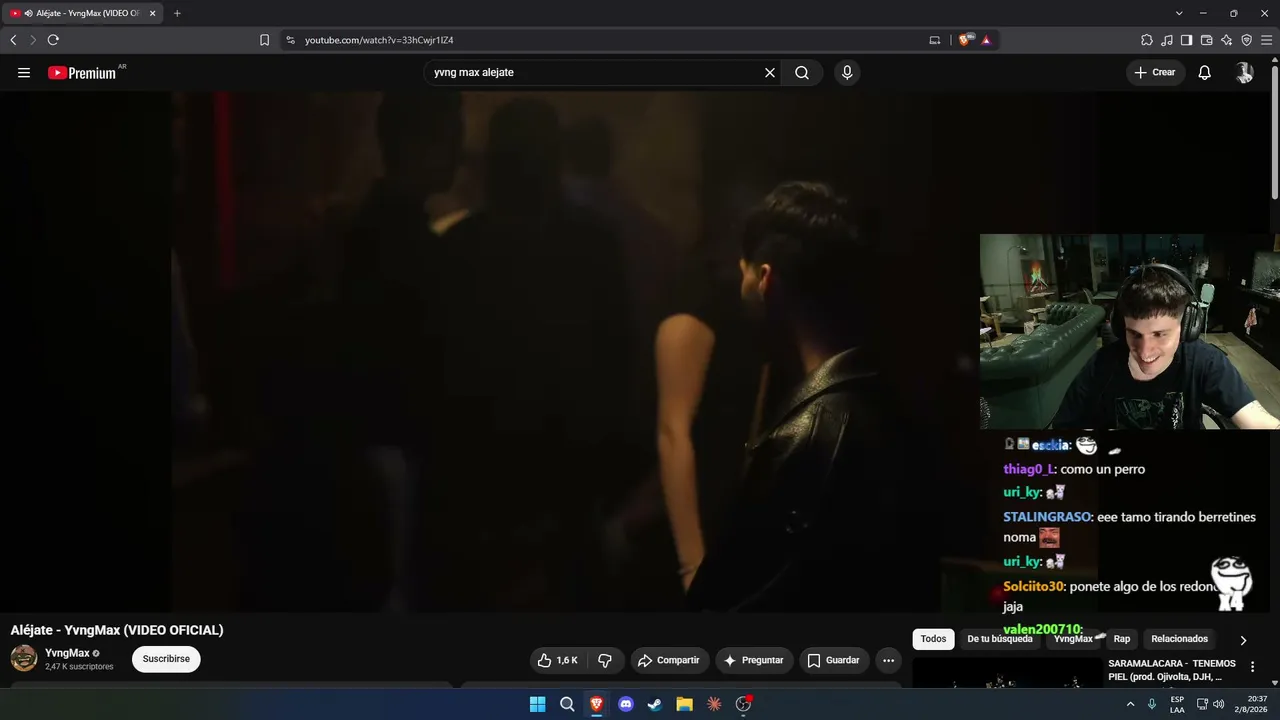Click the Preguntar button
Image resolution: width=1280 pixels, height=720 pixels.
[x=754, y=660]
